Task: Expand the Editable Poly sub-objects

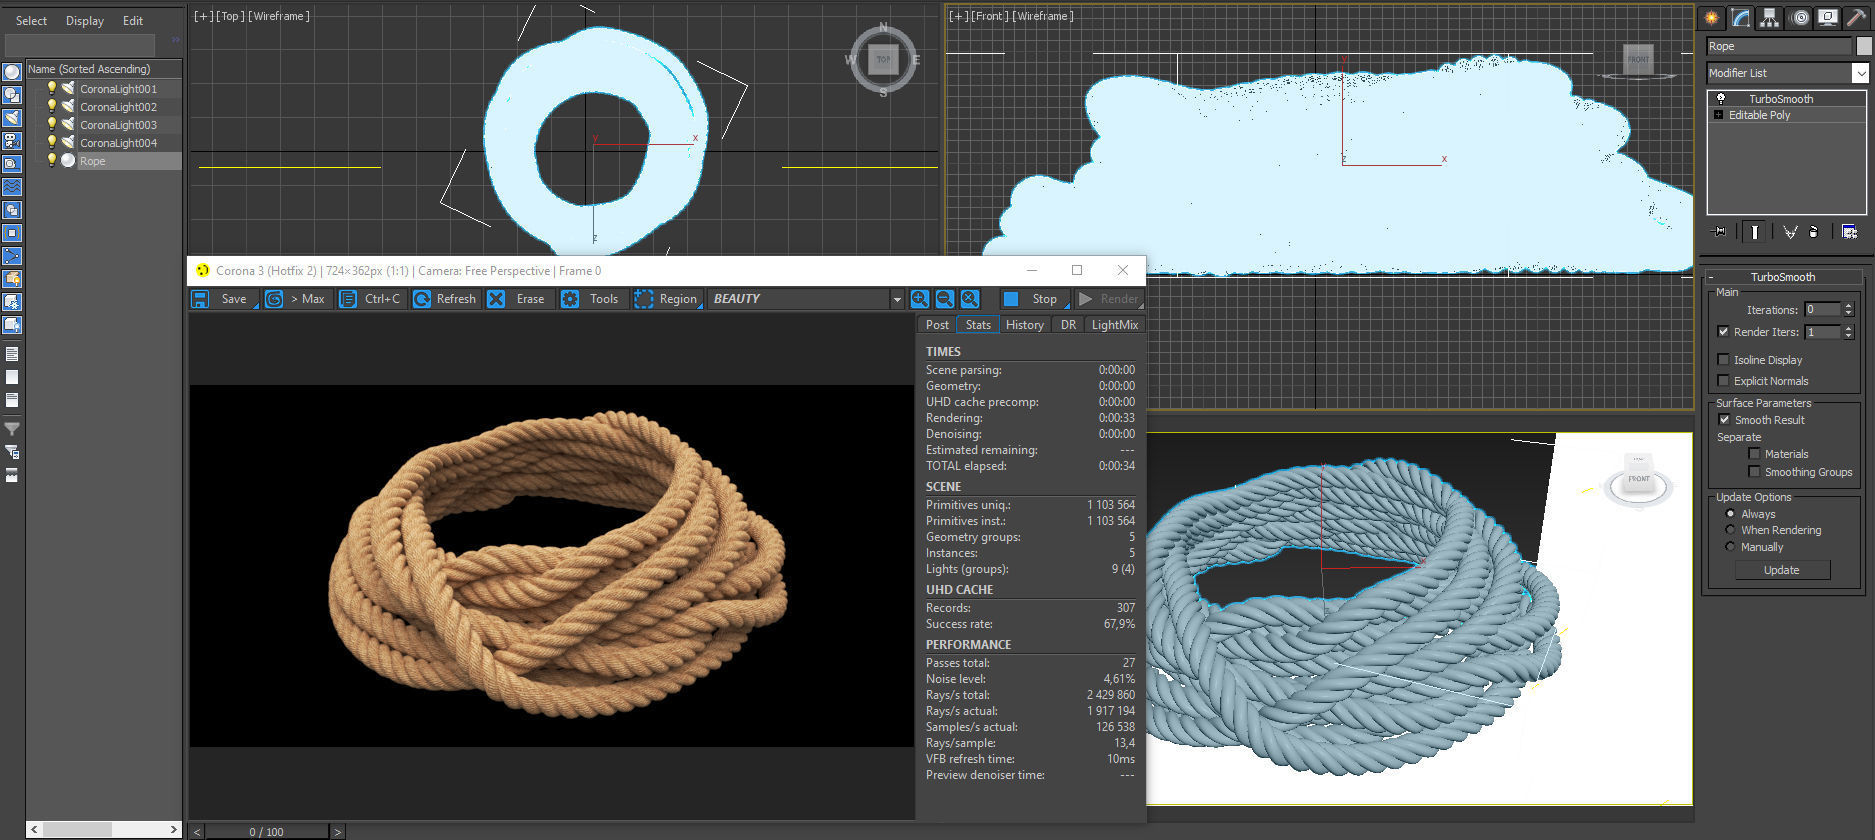Action: (1719, 115)
